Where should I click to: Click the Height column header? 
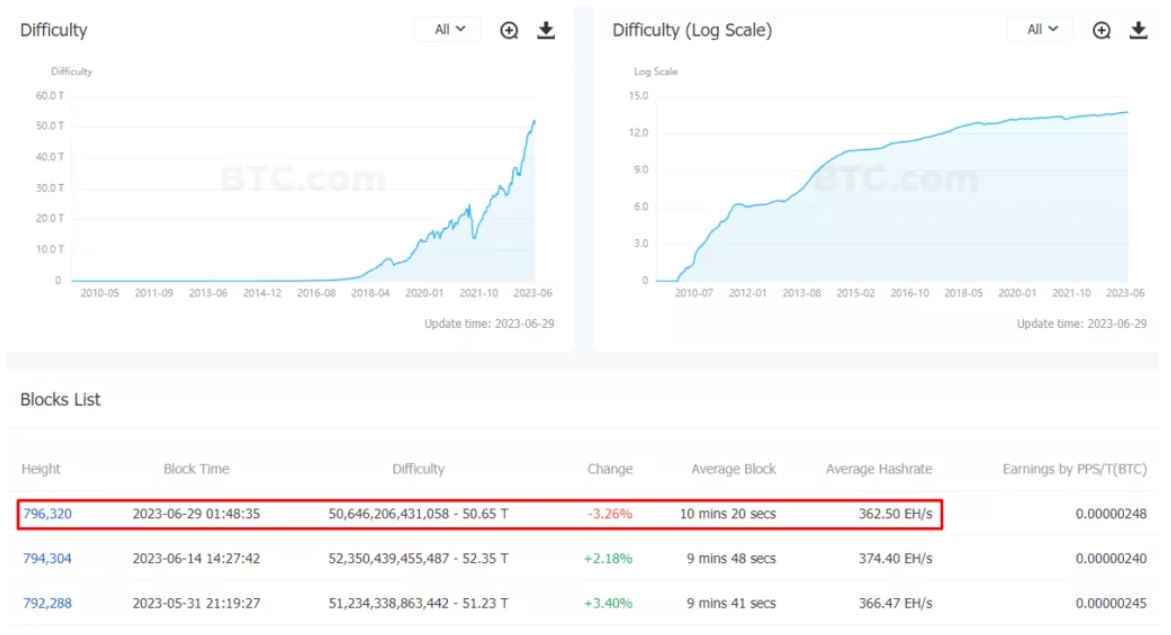coord(41,469)
